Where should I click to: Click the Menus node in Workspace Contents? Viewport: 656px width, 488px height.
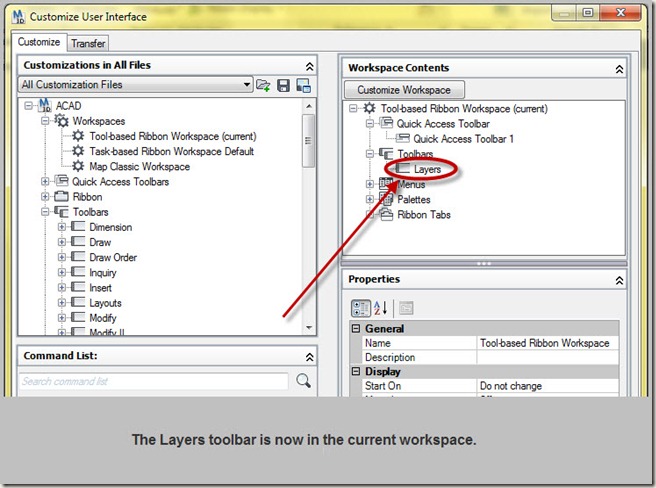click(x=411, y=184)
